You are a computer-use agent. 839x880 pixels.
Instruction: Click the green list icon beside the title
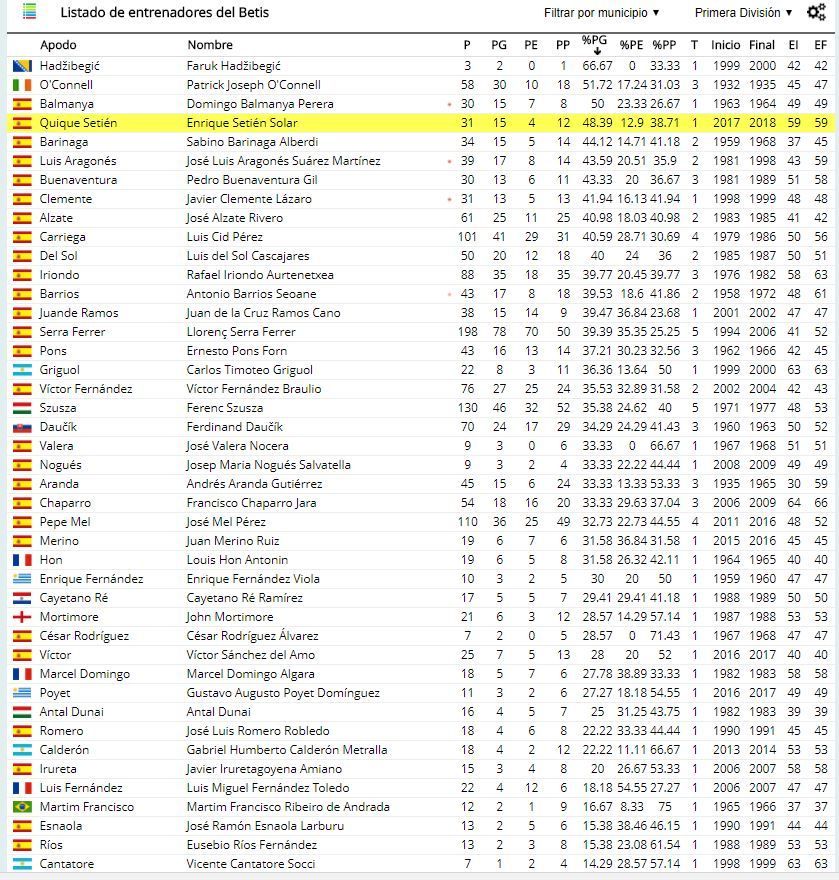point(29,11)
